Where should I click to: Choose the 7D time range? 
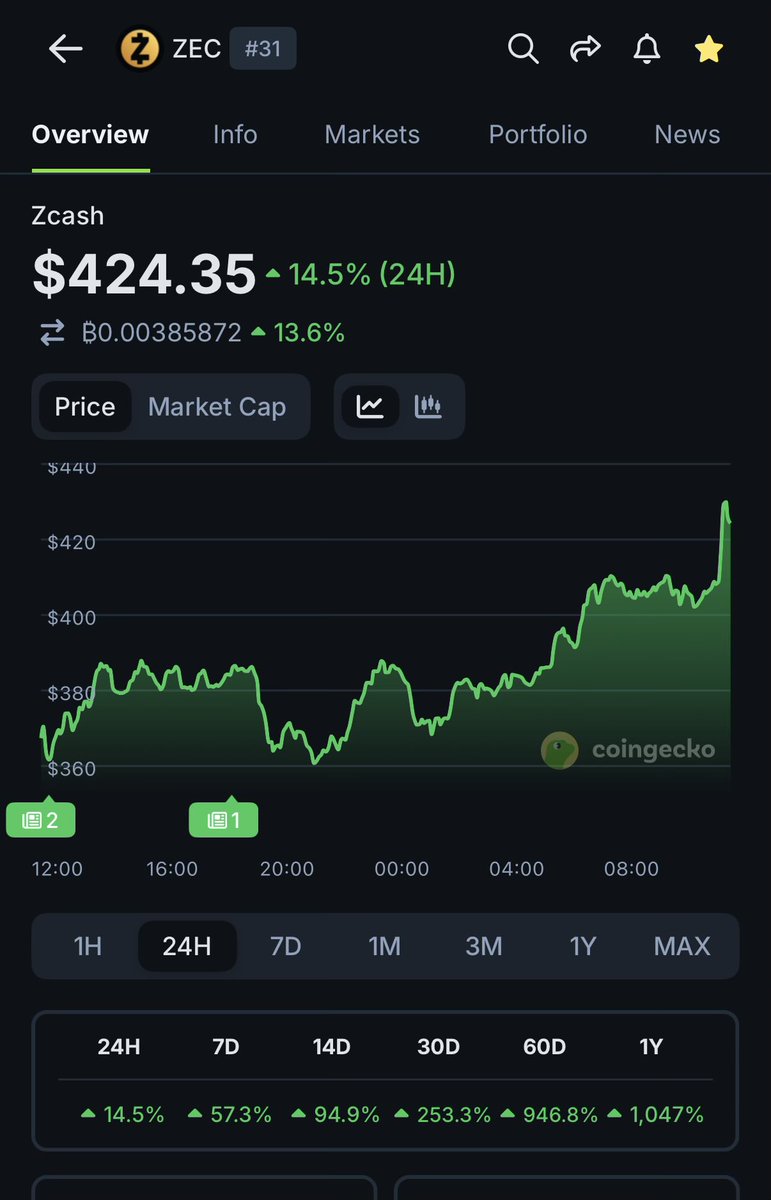click(x=286, y=946)
